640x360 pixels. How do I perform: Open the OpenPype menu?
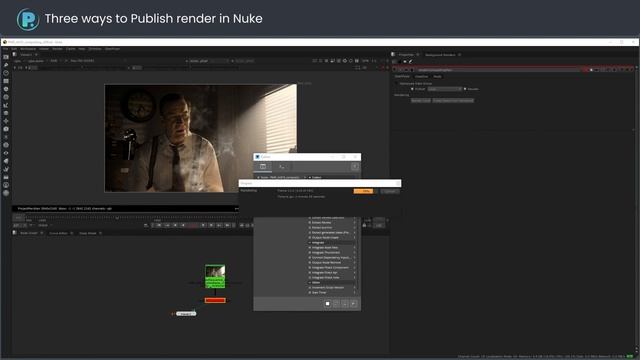coord(113,49)
